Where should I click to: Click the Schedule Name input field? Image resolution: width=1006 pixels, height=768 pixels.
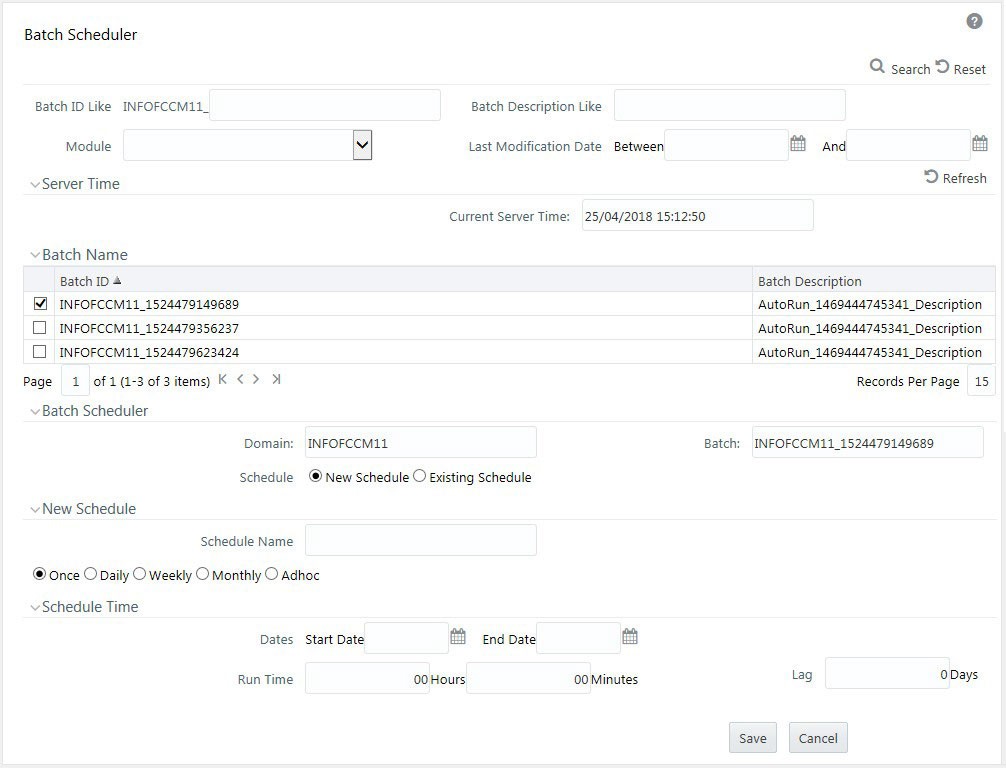click(421, 540)
